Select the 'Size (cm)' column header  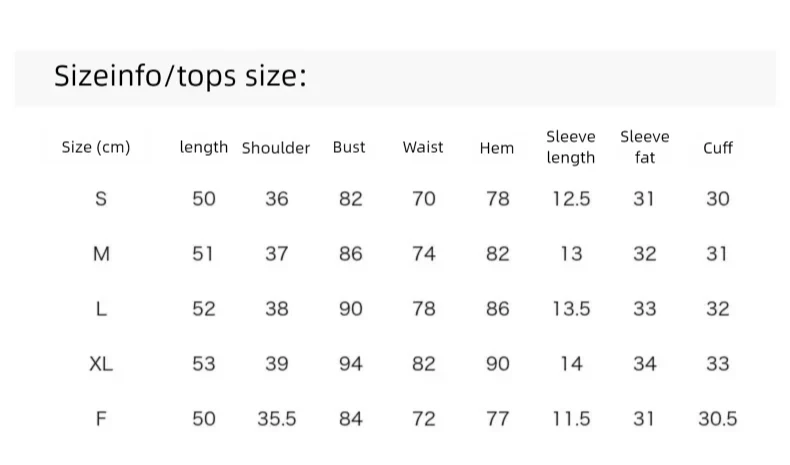tap(96, 147)
